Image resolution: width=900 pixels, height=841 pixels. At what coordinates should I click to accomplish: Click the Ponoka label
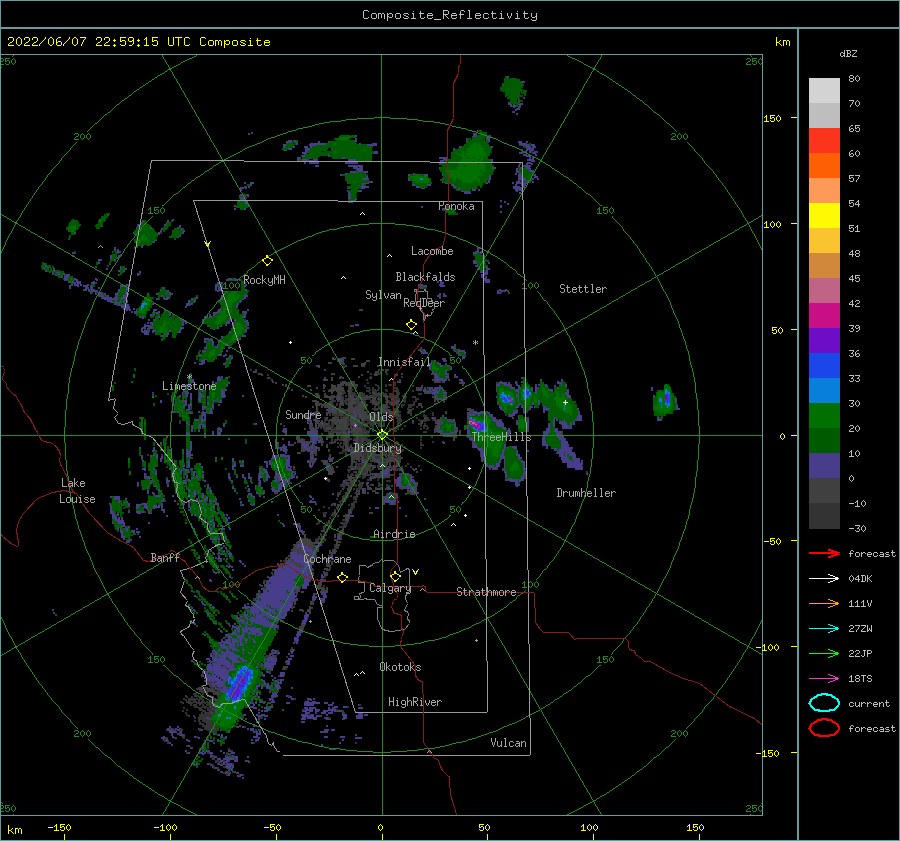point(456,206)
